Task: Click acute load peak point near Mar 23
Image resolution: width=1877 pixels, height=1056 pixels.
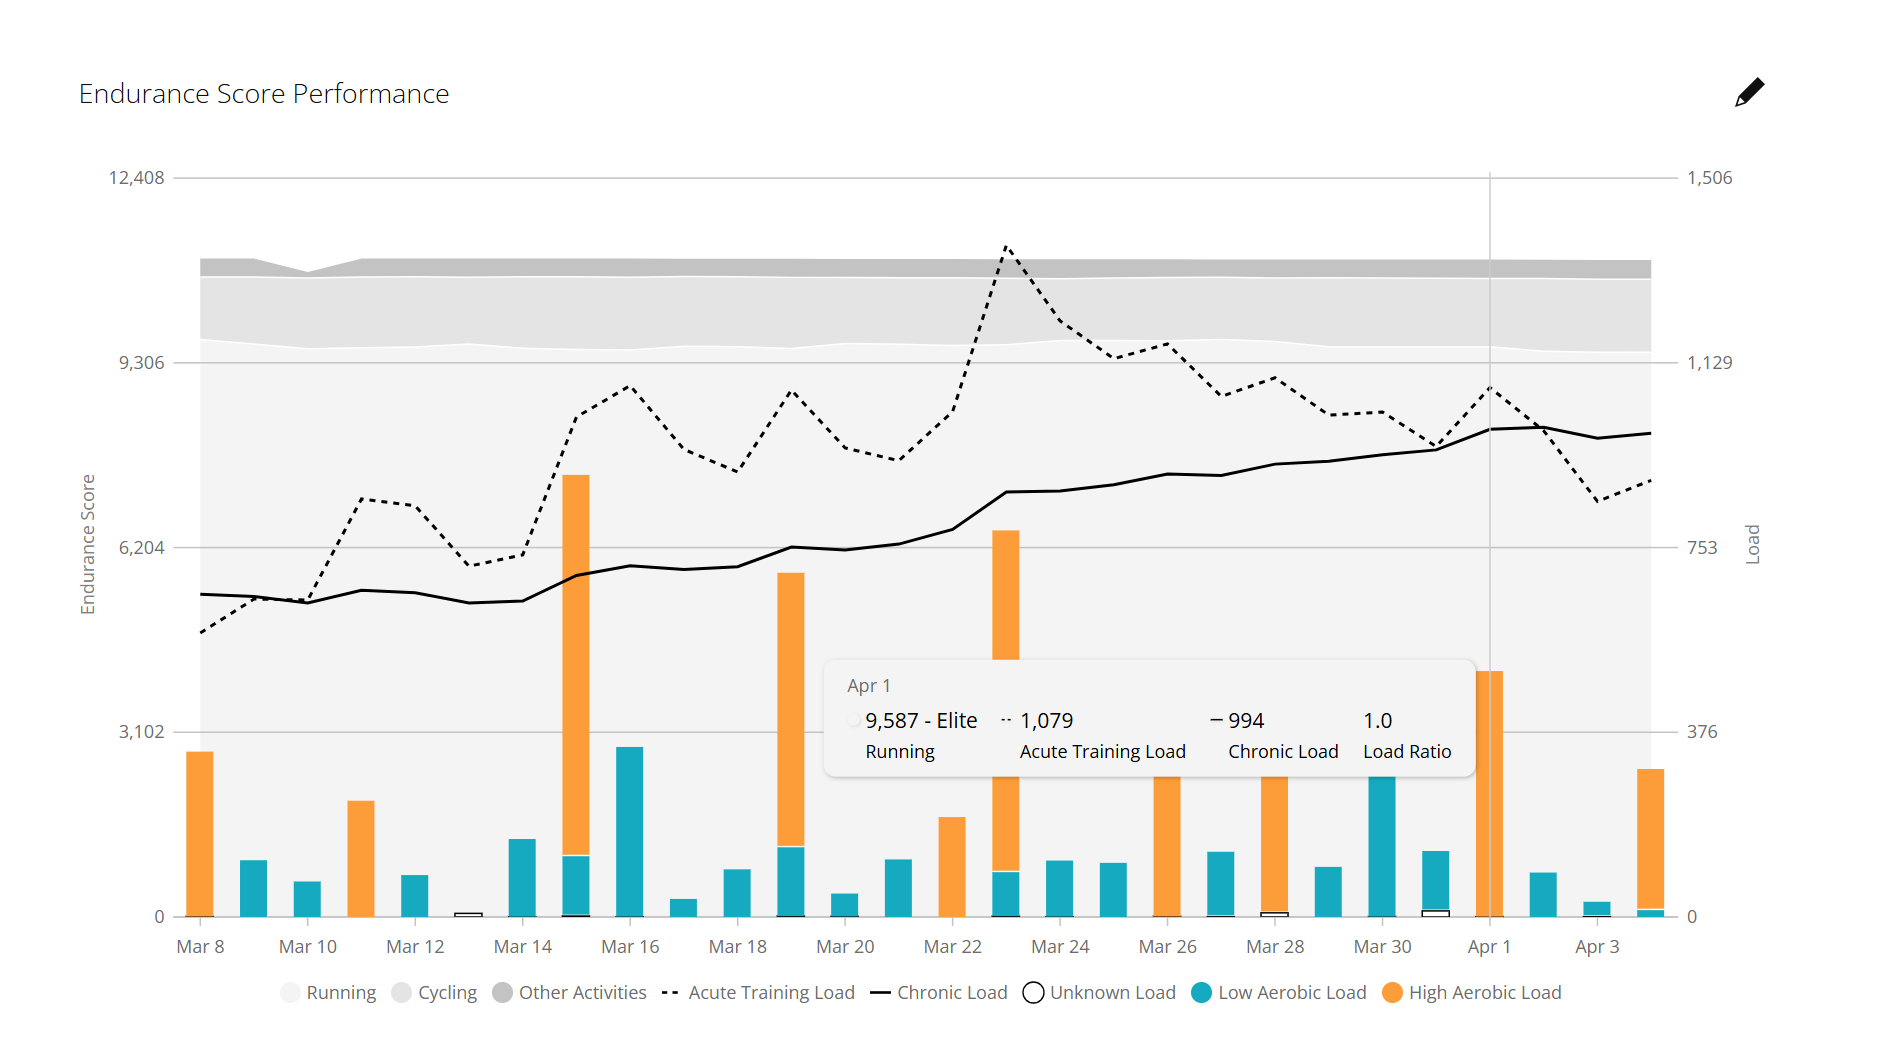Action: pos(1006,246)
